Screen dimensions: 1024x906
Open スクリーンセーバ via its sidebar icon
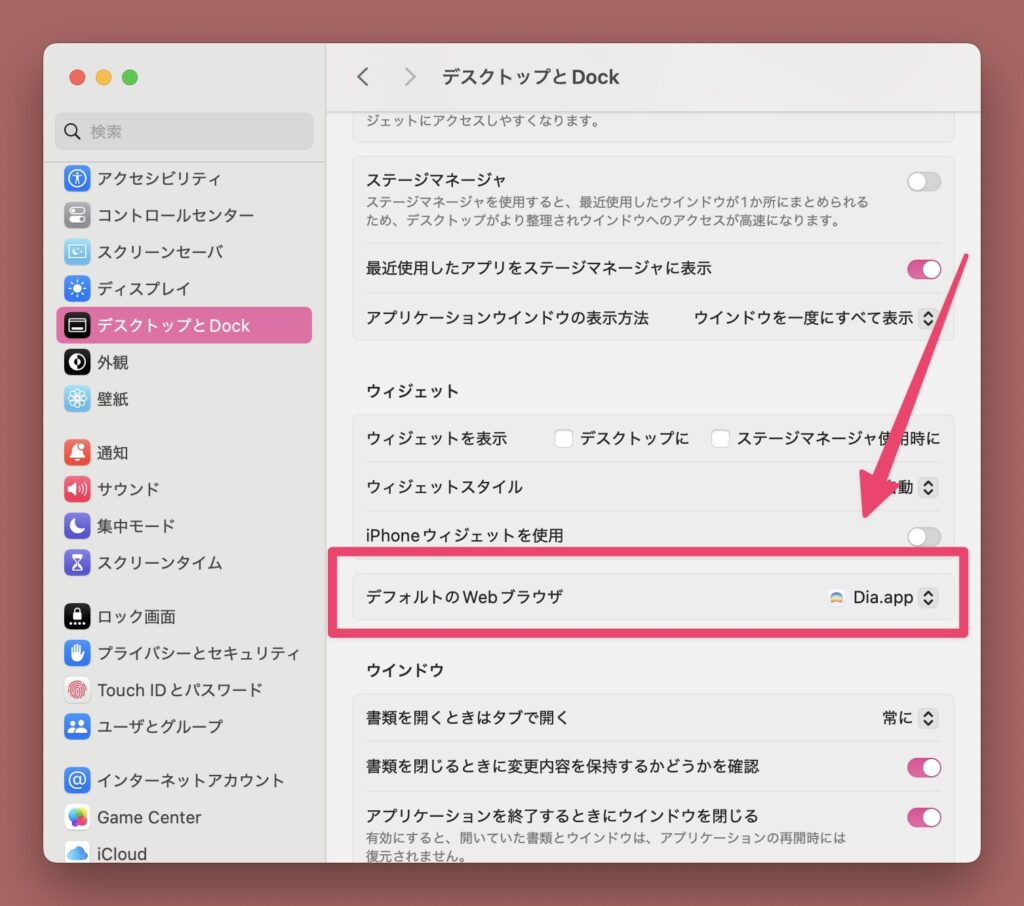pos(77,252)
